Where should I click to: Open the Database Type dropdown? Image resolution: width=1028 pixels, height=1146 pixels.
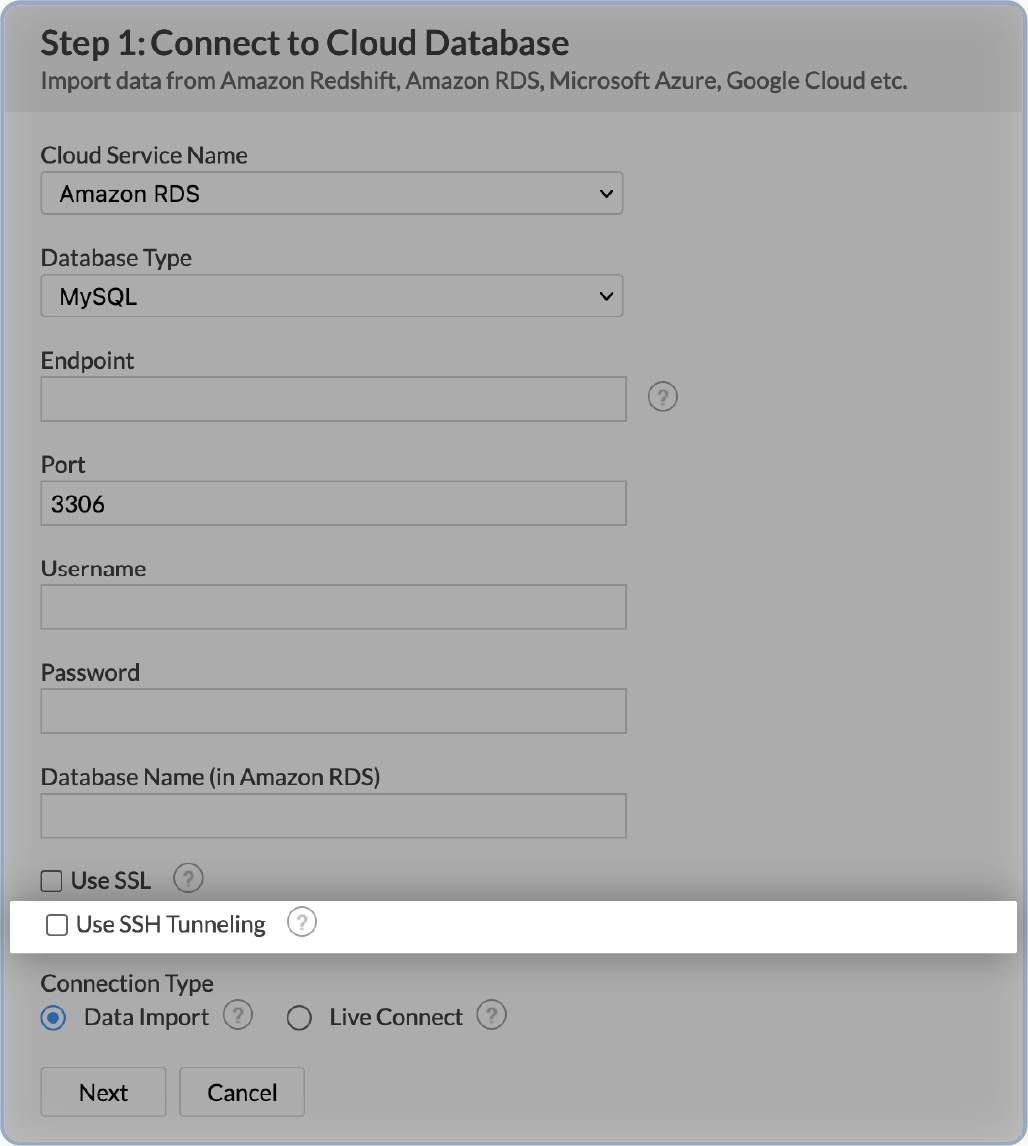[x=332, y=296]
